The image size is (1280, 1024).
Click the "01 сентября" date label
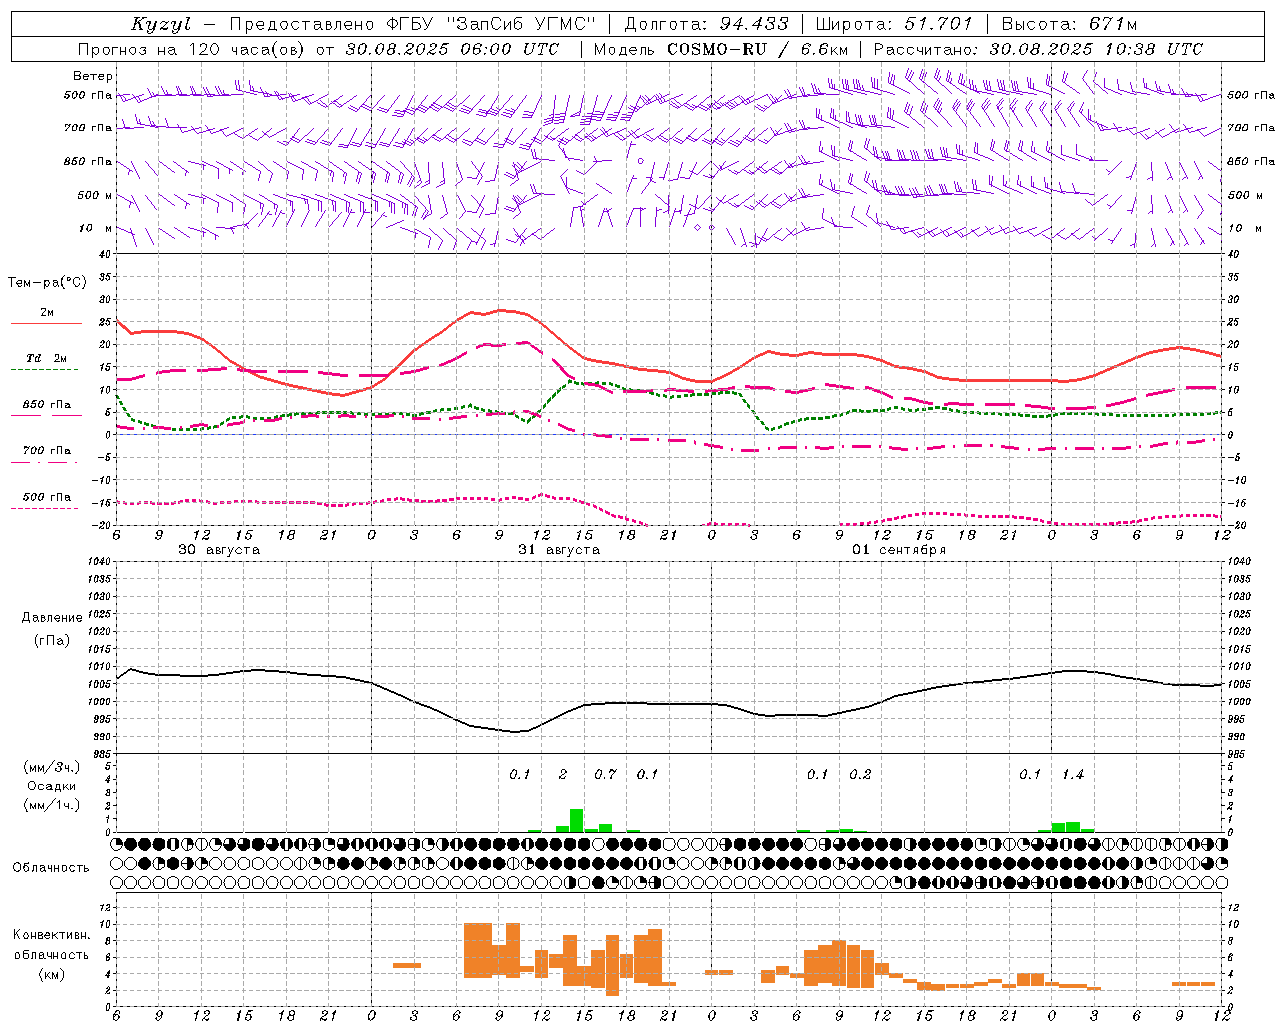pos(899,550)
